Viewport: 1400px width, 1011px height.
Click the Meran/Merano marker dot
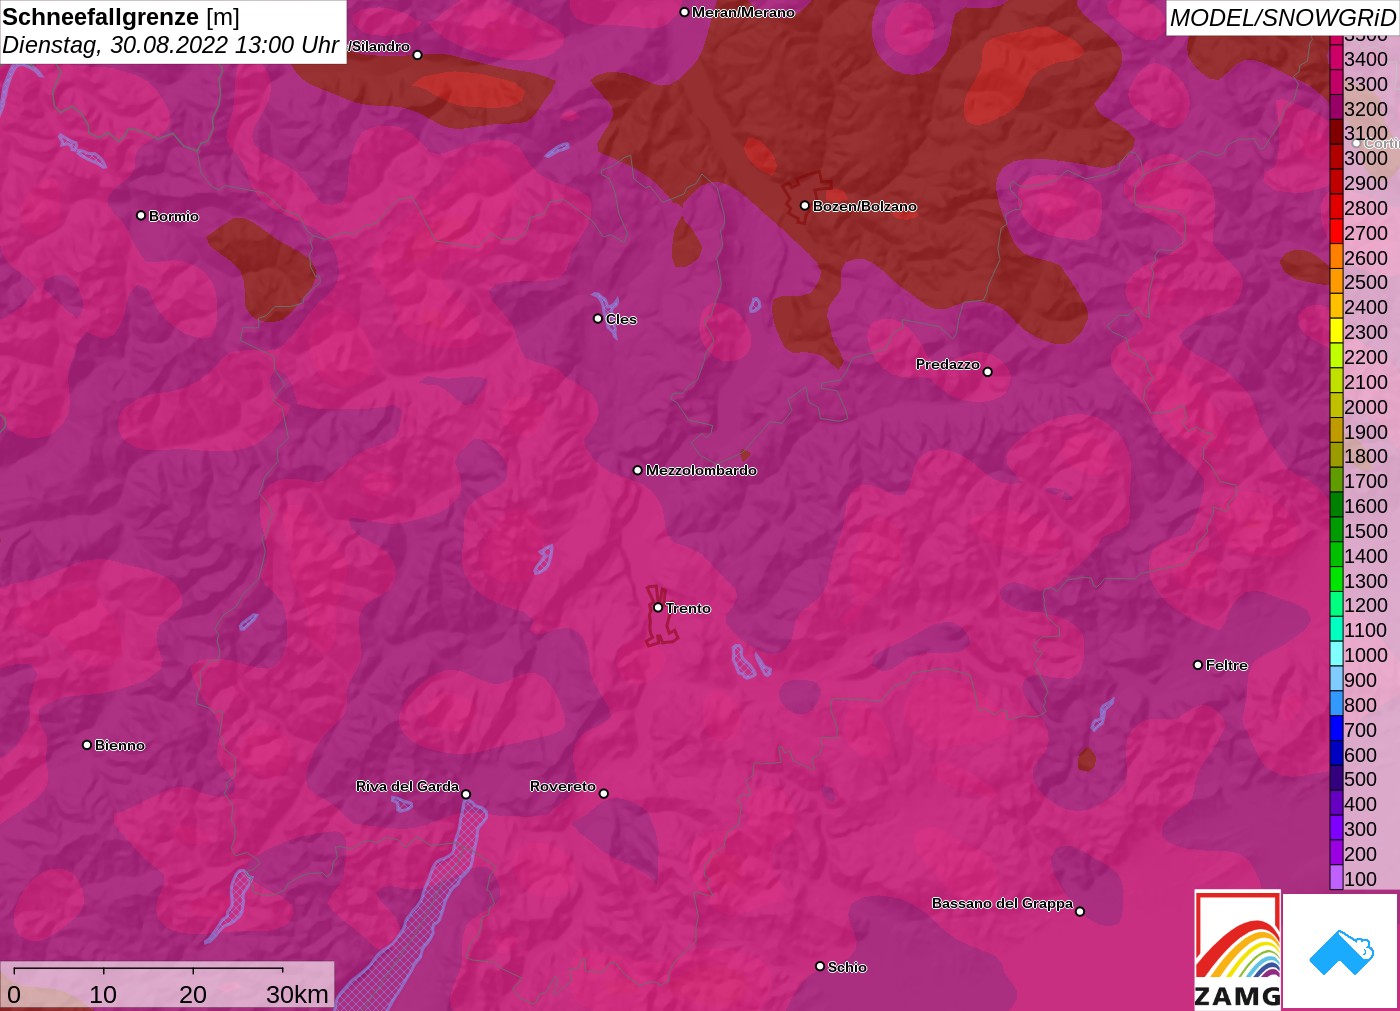coord(684,12)
